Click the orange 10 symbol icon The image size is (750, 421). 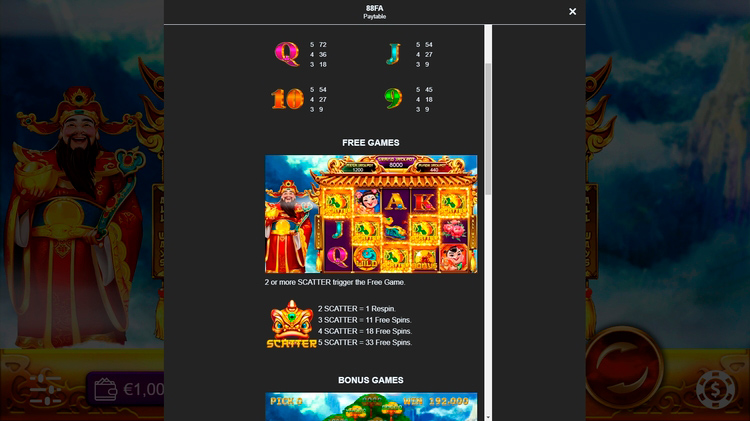coord(286,99)
